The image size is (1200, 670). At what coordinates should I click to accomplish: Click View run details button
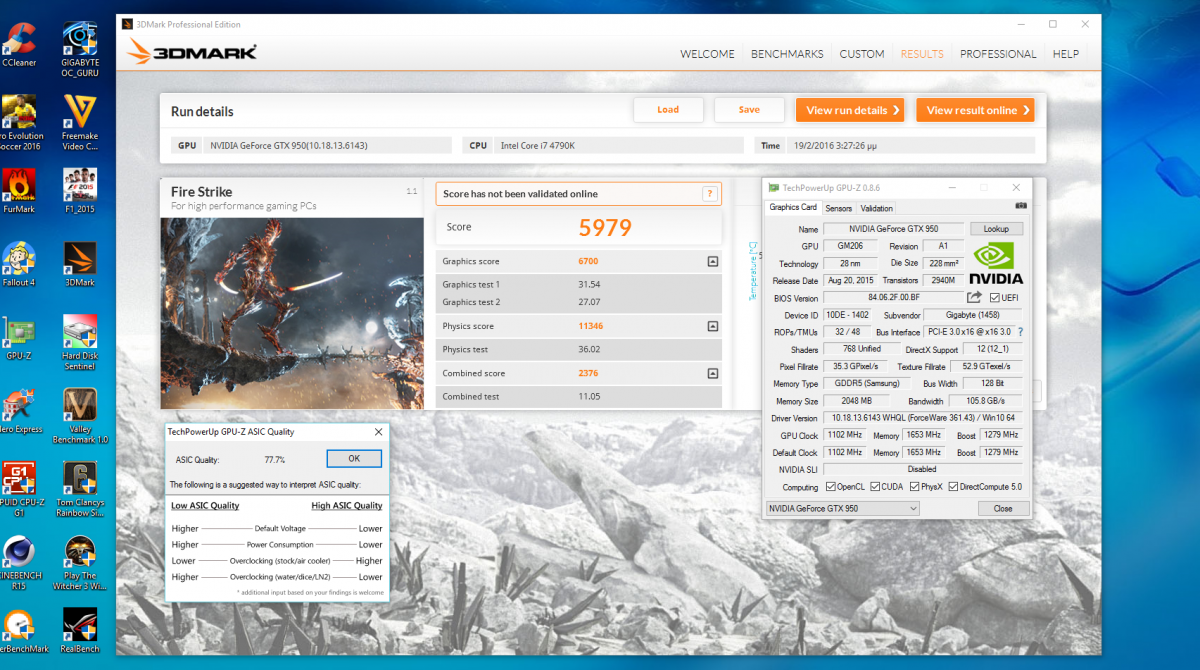(x=850, y=110)
